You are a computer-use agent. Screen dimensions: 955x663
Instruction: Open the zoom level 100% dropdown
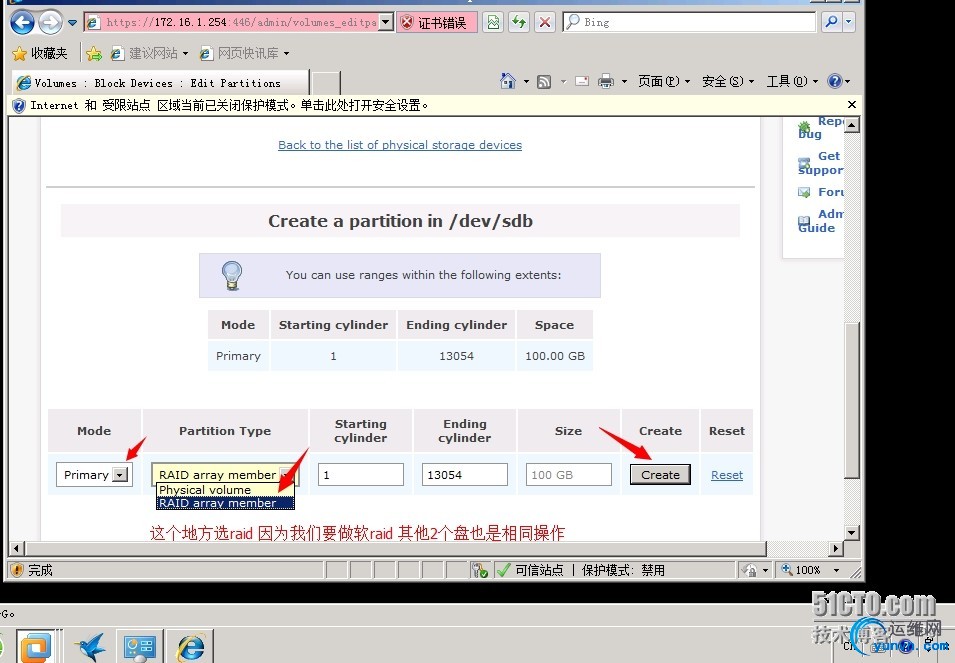click(836, 570)
